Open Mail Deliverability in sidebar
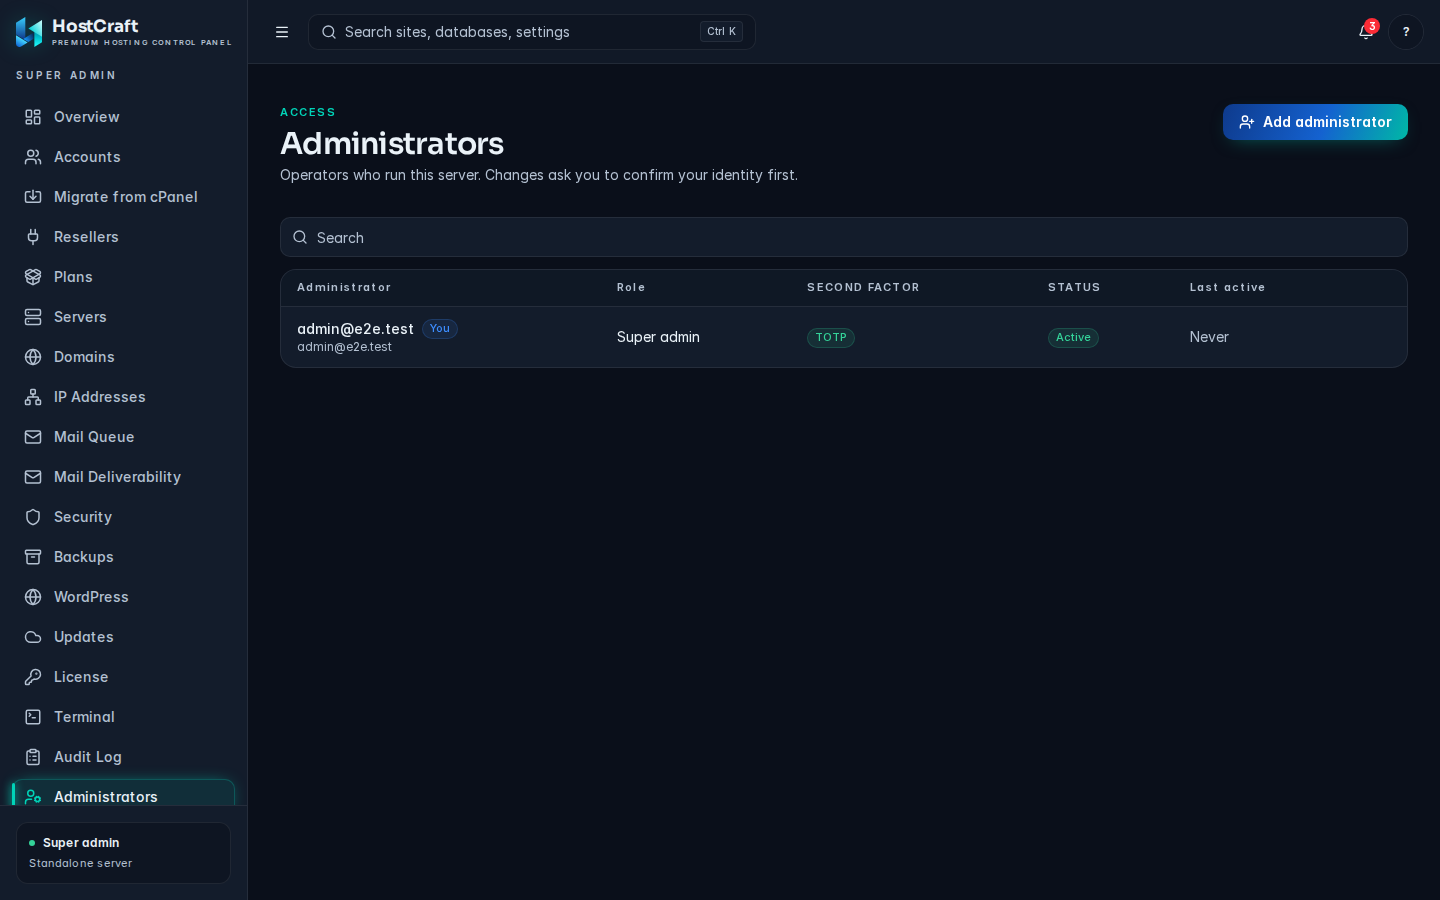This screenshot has height=900, width=1440. coord(123,477)
